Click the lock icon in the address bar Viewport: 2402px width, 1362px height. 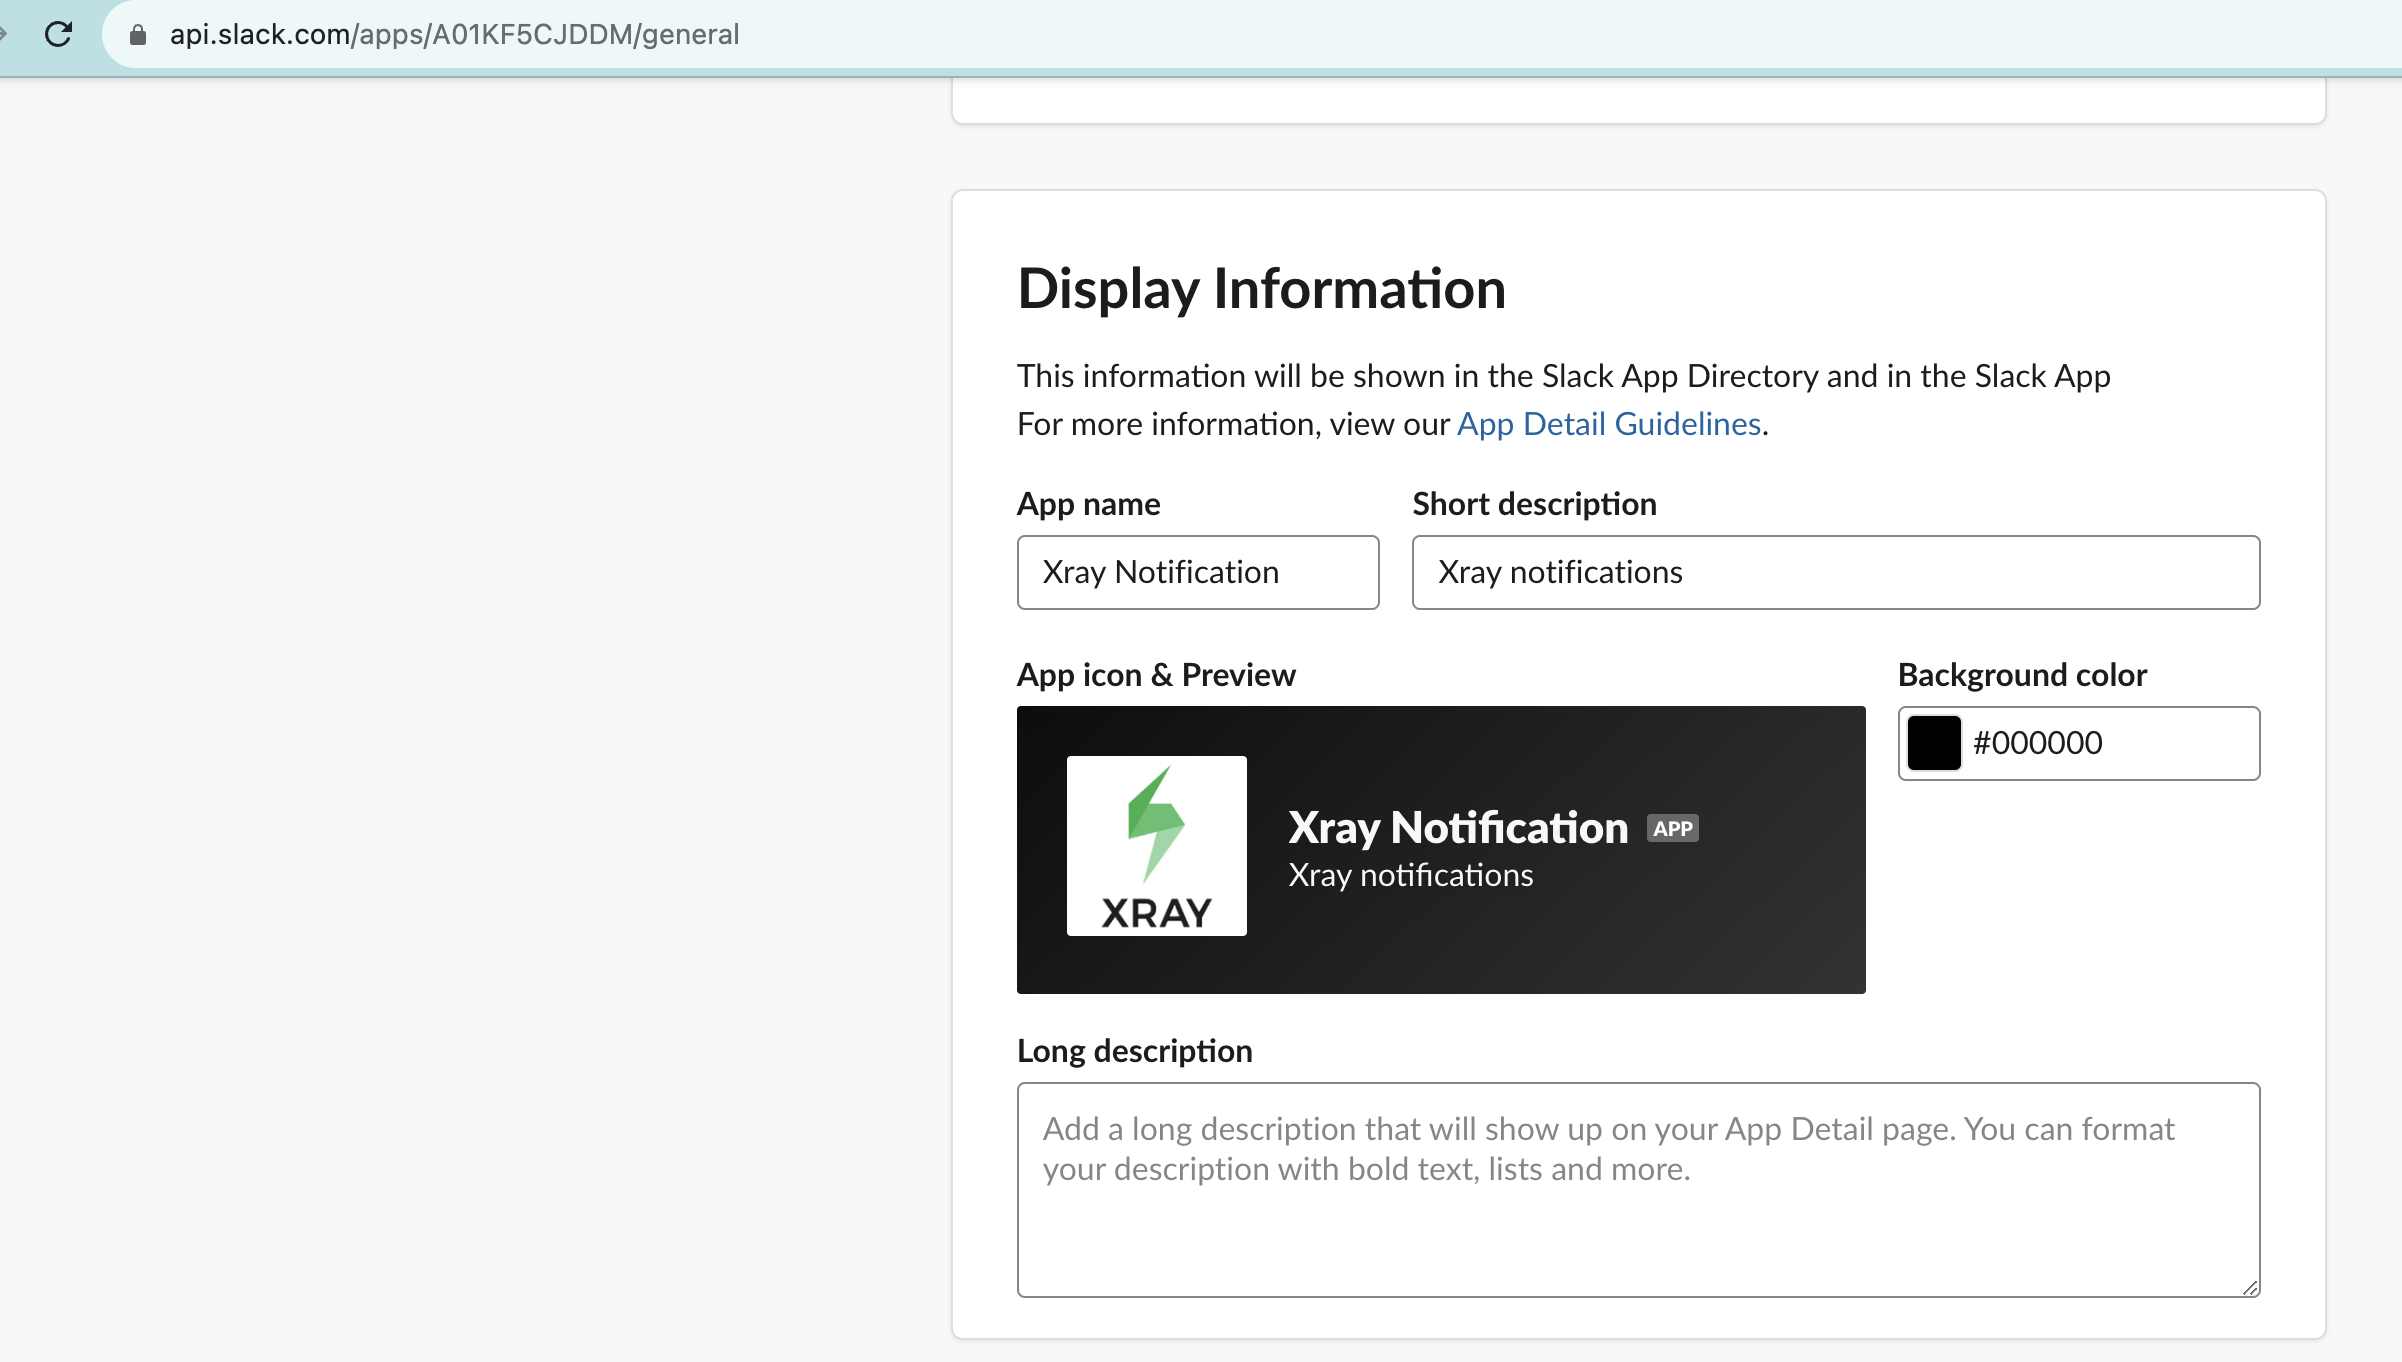pos(138,35)
